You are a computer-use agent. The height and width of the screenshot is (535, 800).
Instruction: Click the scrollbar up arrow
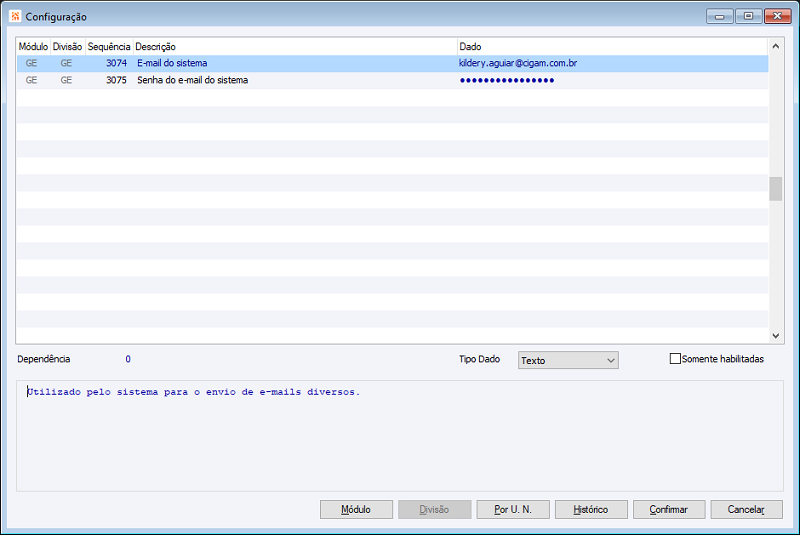[776, 46]
